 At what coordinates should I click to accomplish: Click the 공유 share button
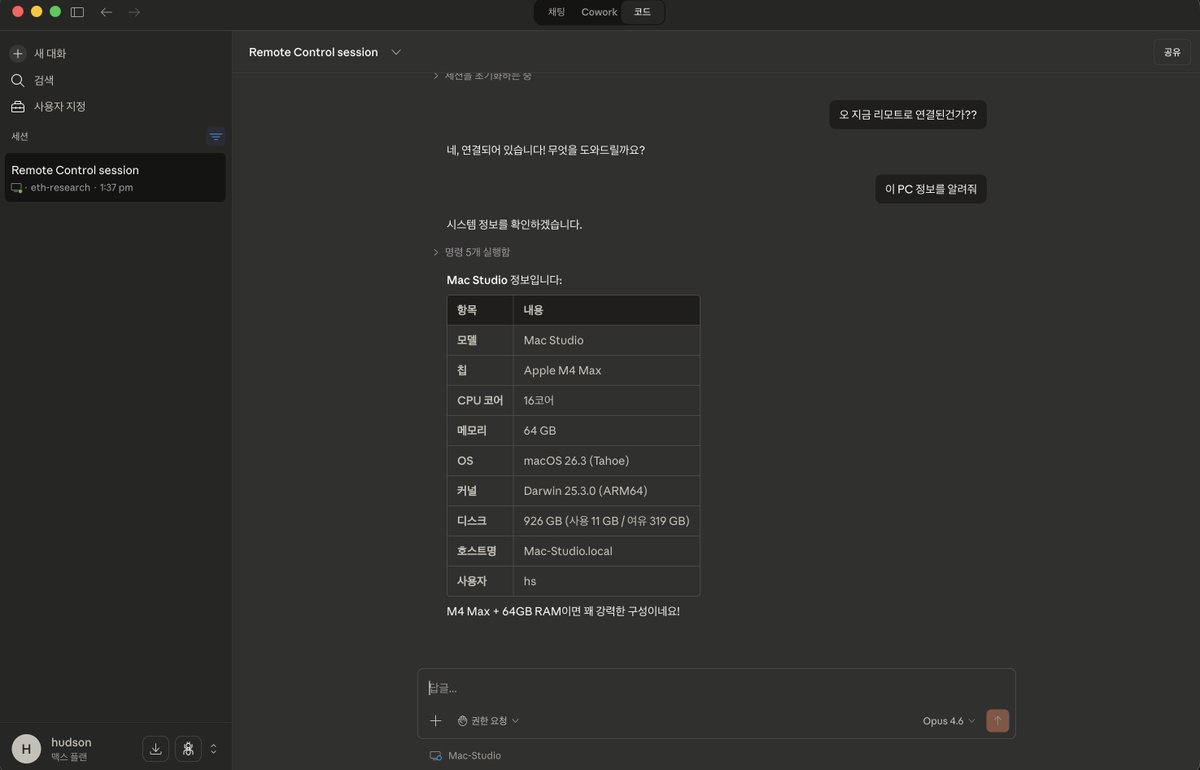pos(1171,52)
